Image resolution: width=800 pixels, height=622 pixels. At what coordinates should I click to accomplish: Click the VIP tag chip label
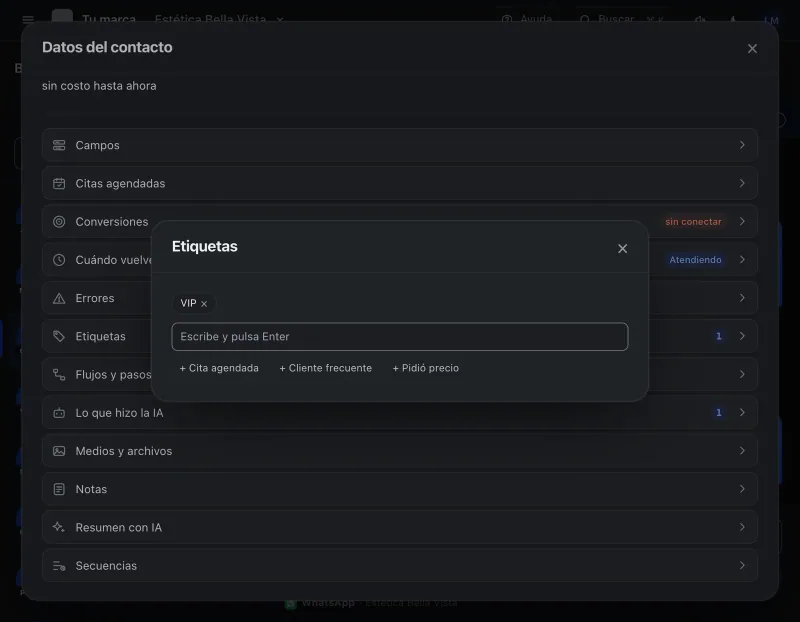point(188,303)
